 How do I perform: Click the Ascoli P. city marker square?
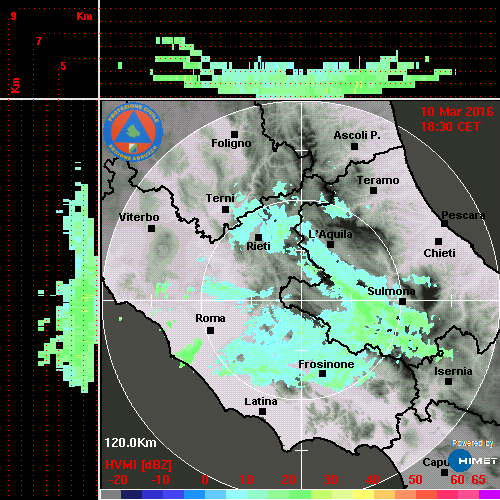[x=354, y=146]
